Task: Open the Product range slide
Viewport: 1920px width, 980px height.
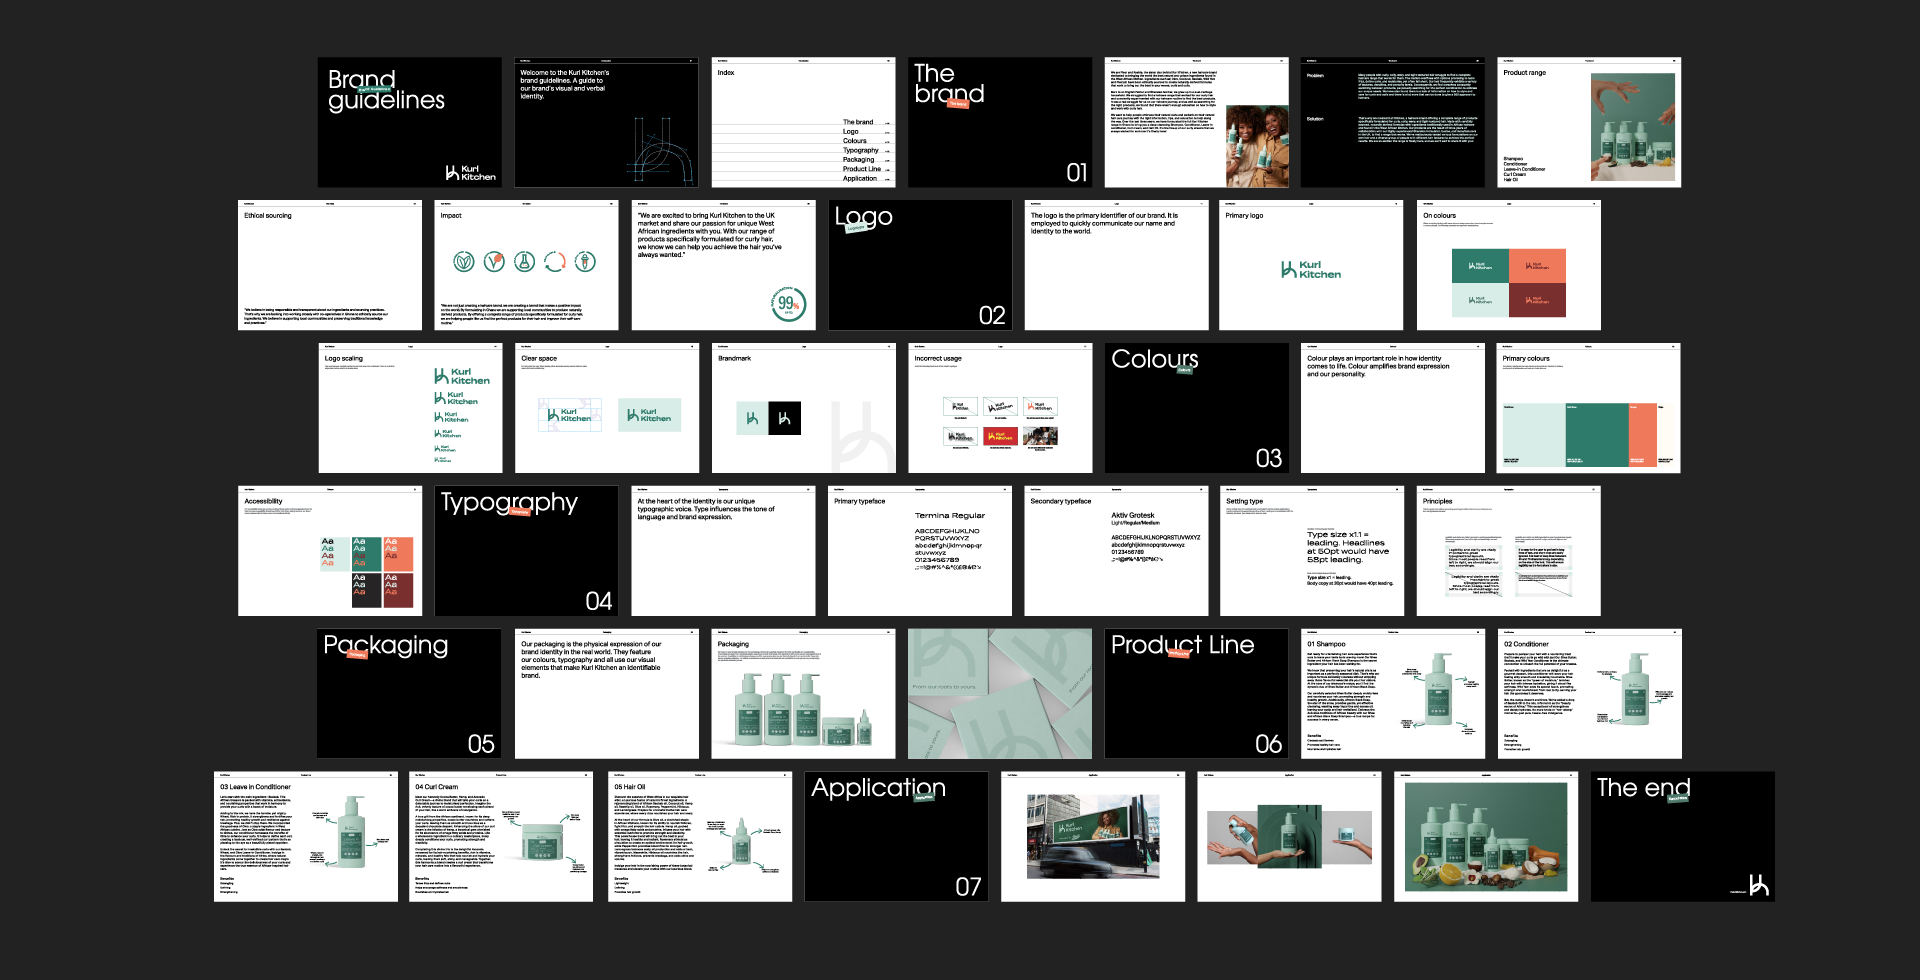Action: [x=1590, y=122]
